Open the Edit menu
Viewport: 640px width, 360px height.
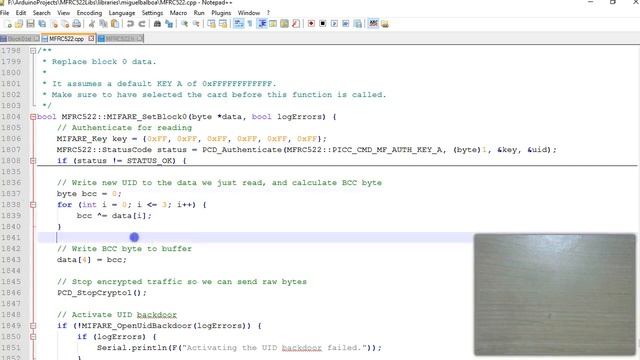coord(21,13)
